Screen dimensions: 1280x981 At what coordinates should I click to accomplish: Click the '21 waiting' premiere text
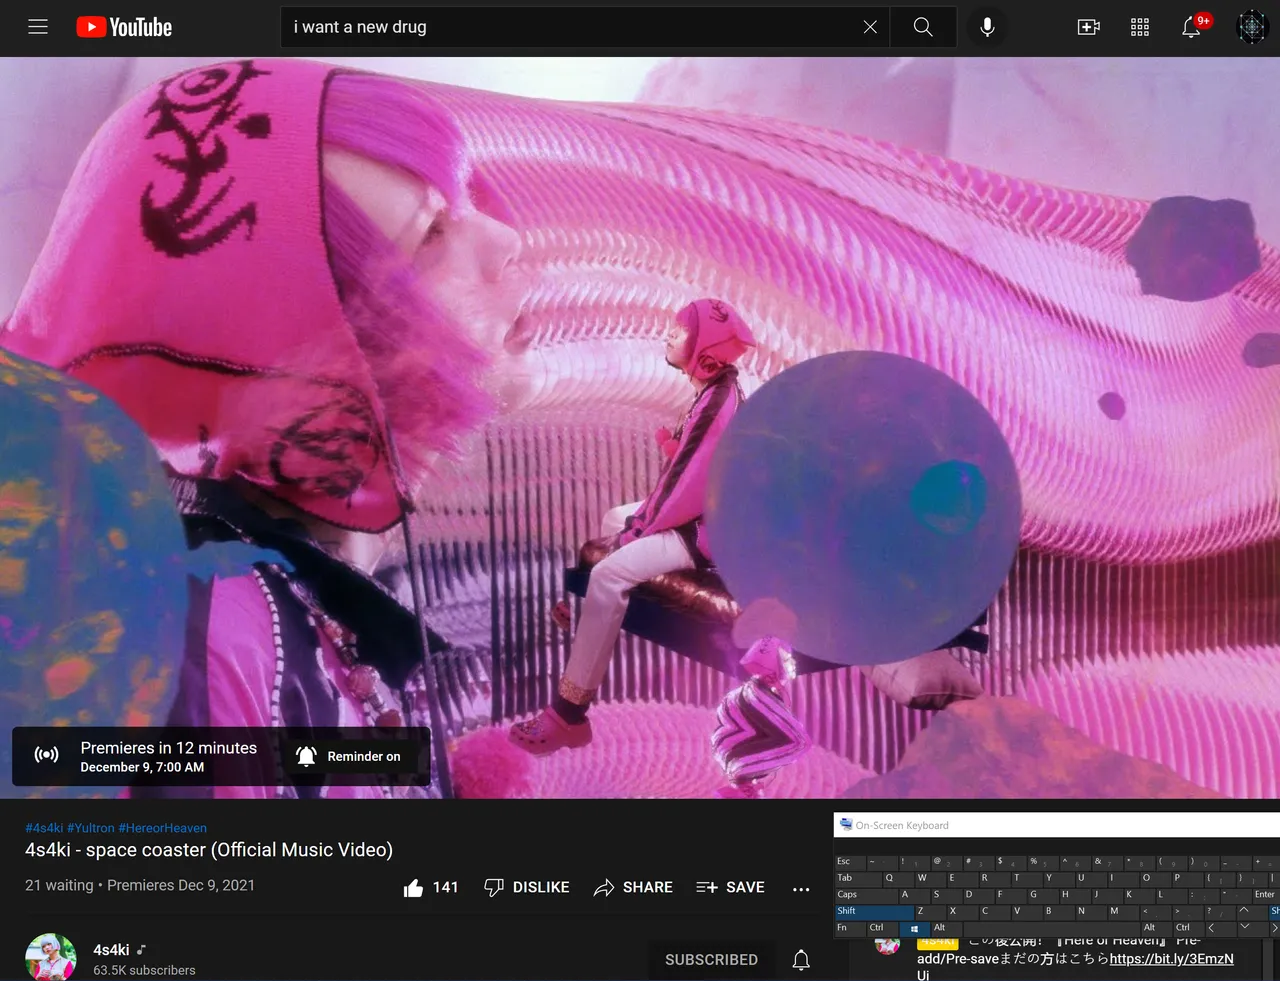(x=59, y=885)
